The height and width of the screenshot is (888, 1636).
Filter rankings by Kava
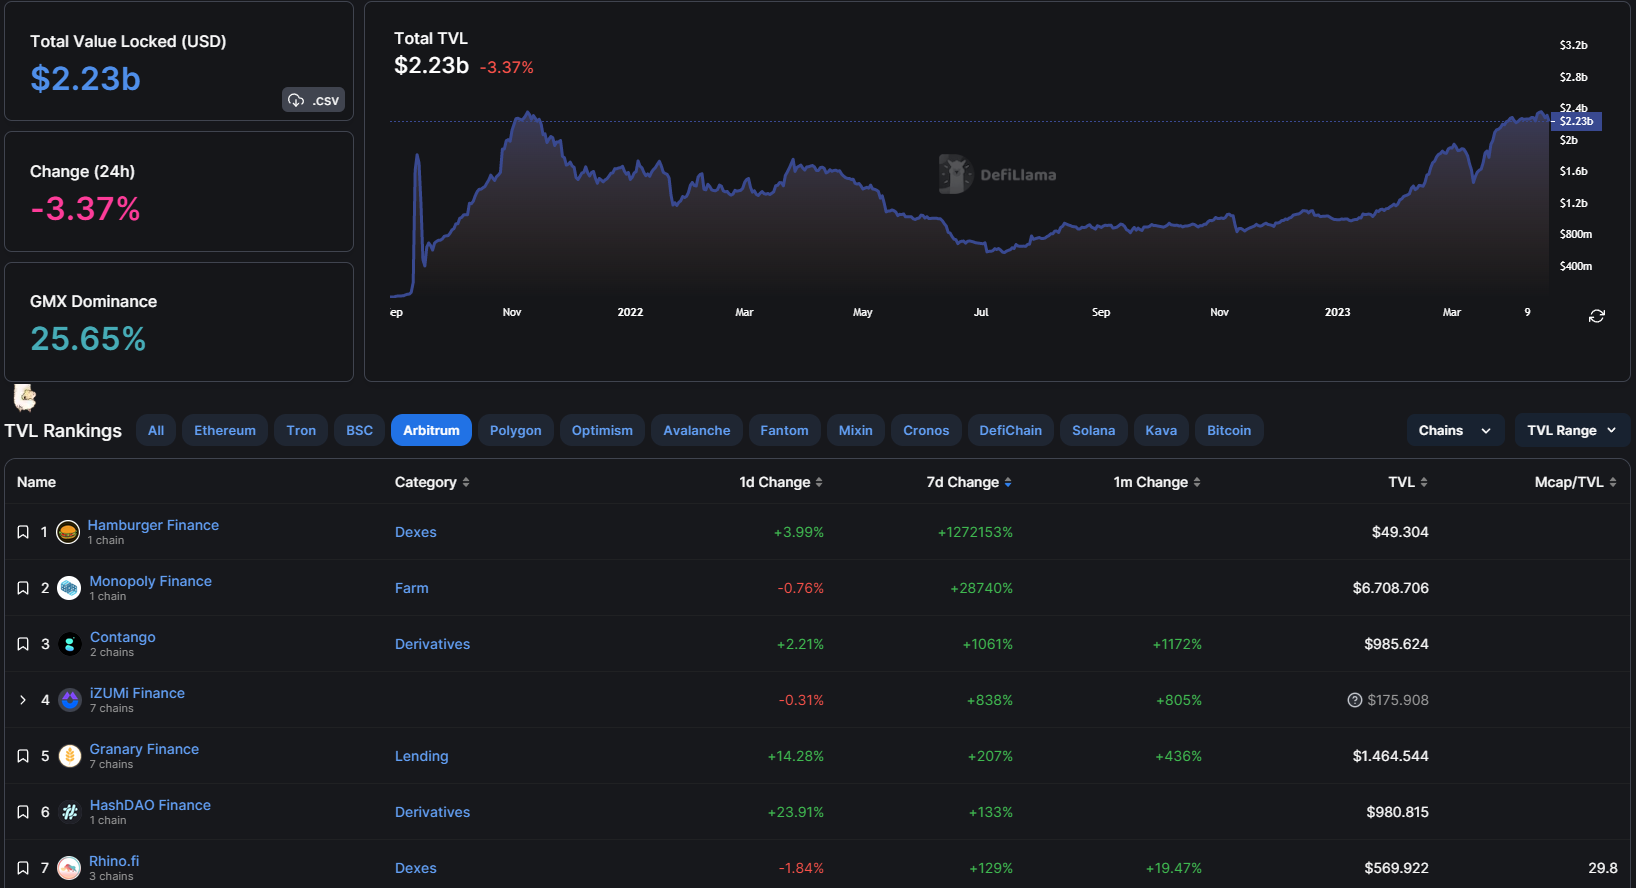click(x=1161, y=430)
